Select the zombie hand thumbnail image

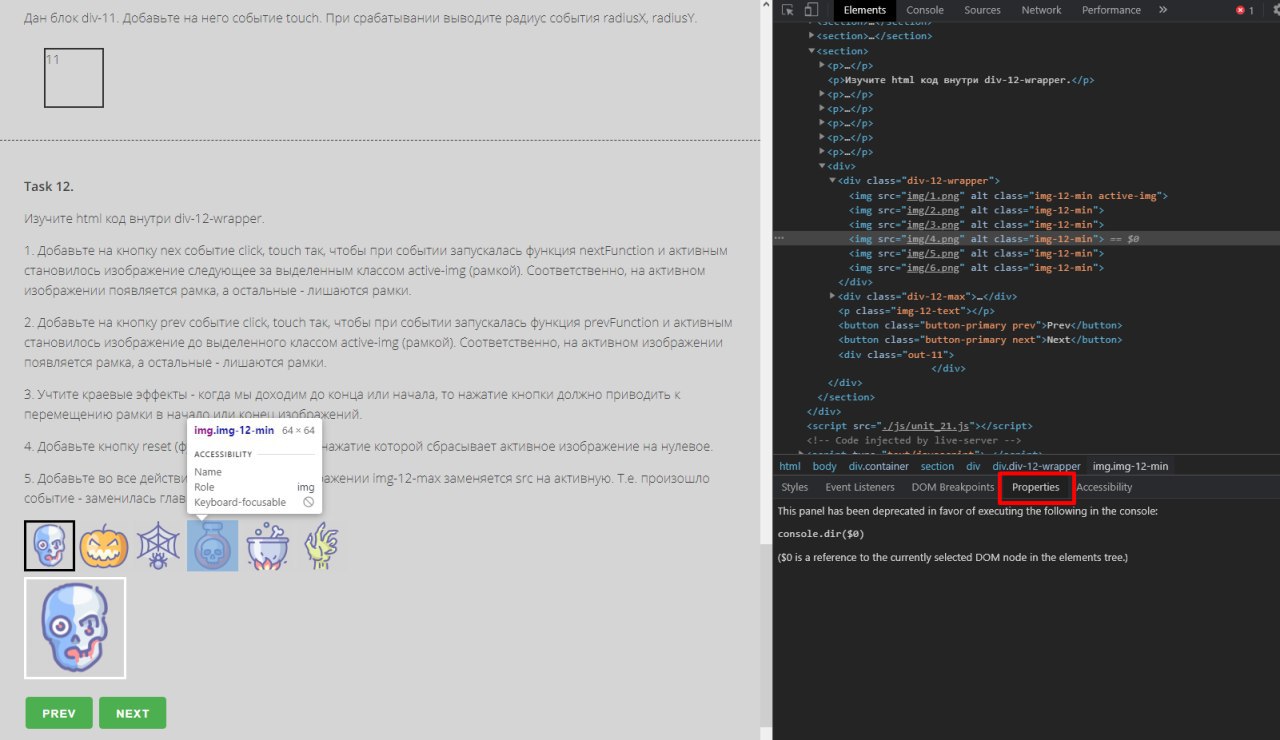[321, 546]
